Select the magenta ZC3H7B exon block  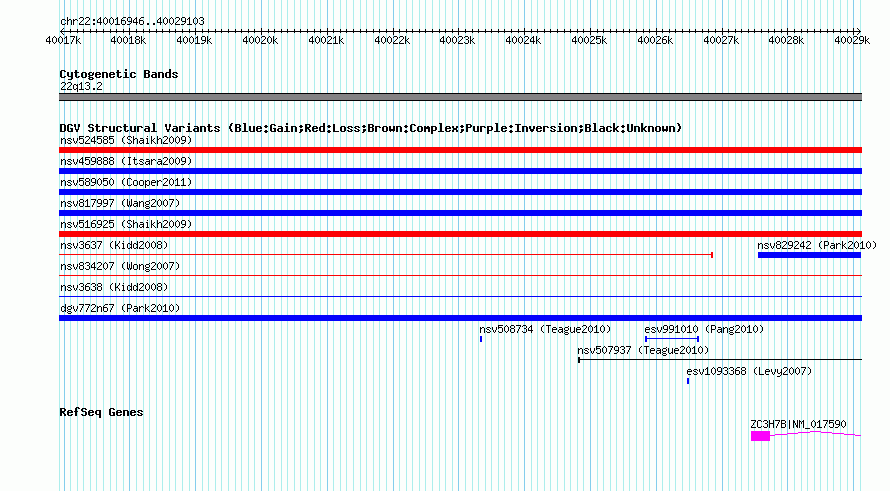pyautogui.click(x=761, y=436)
